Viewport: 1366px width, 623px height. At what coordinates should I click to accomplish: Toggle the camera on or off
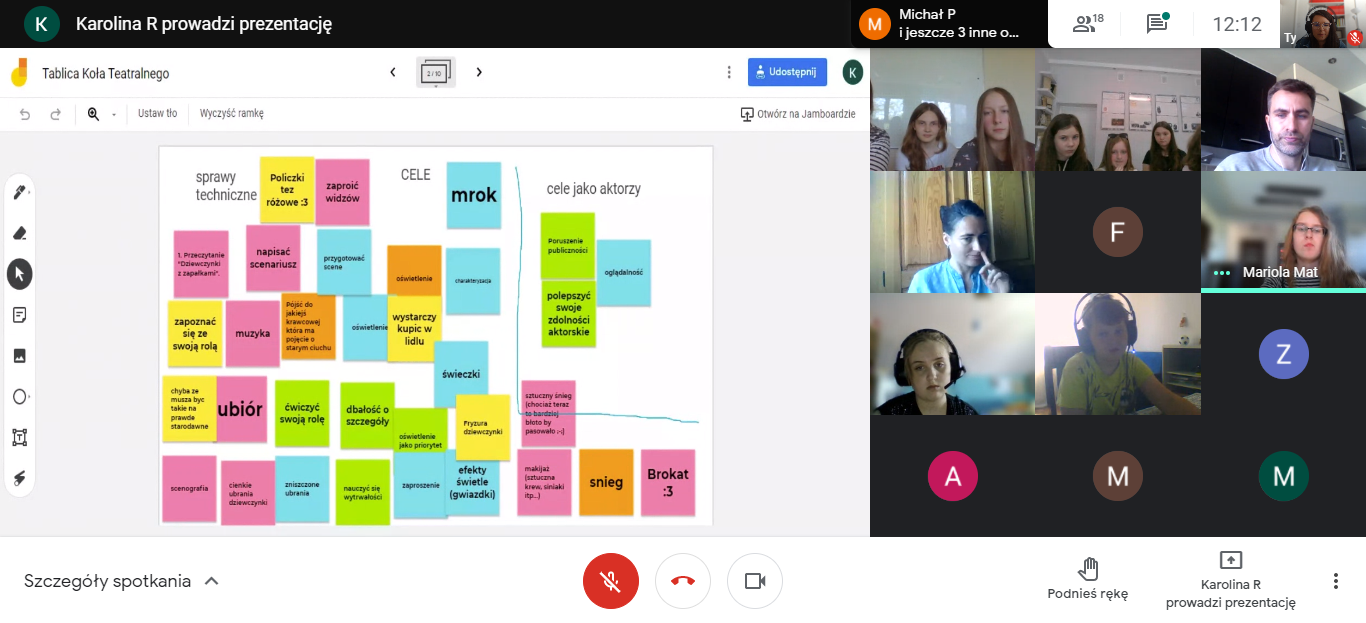pos(754,581)
